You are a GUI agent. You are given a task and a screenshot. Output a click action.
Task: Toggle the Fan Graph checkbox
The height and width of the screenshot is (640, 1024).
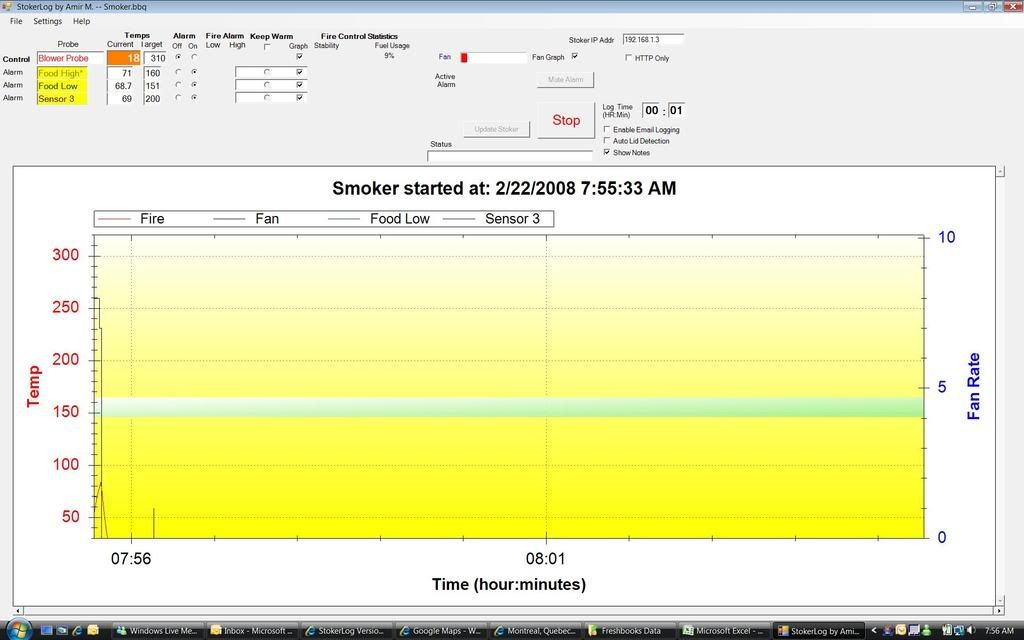pos(575,57)
